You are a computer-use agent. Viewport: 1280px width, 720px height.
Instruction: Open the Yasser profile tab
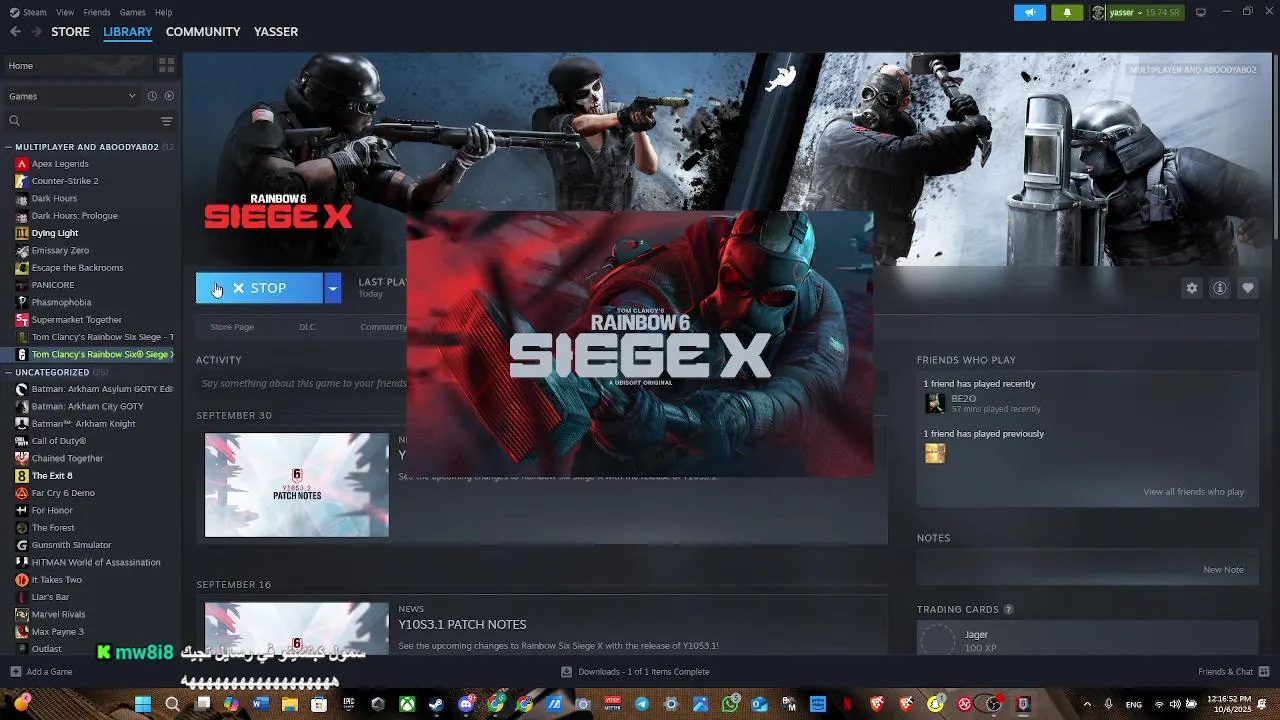pos(276,31)
